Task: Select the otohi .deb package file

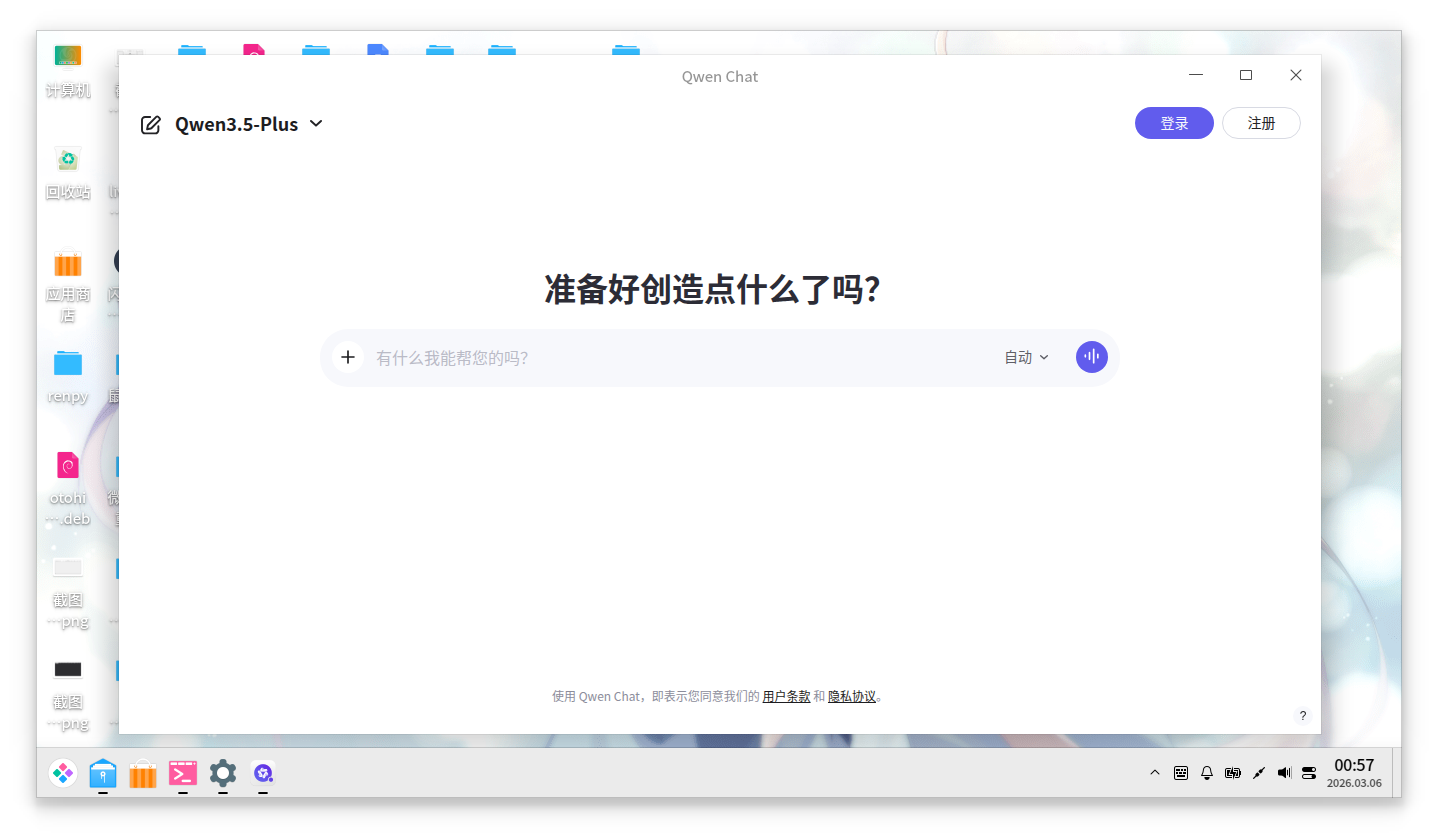Action: coord(68,488)
